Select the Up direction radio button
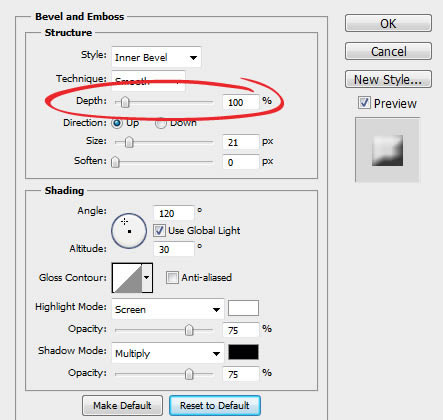 coord(117,123)
